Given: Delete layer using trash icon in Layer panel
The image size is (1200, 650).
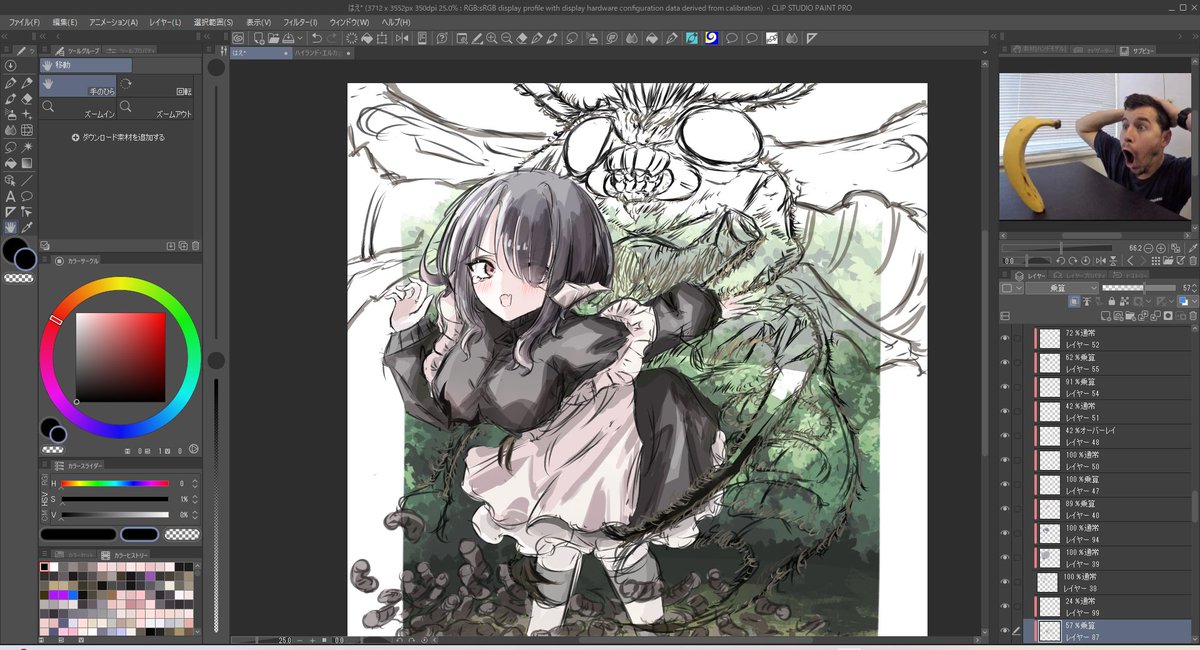Looking at the screenshot, I should (1193, 315).
